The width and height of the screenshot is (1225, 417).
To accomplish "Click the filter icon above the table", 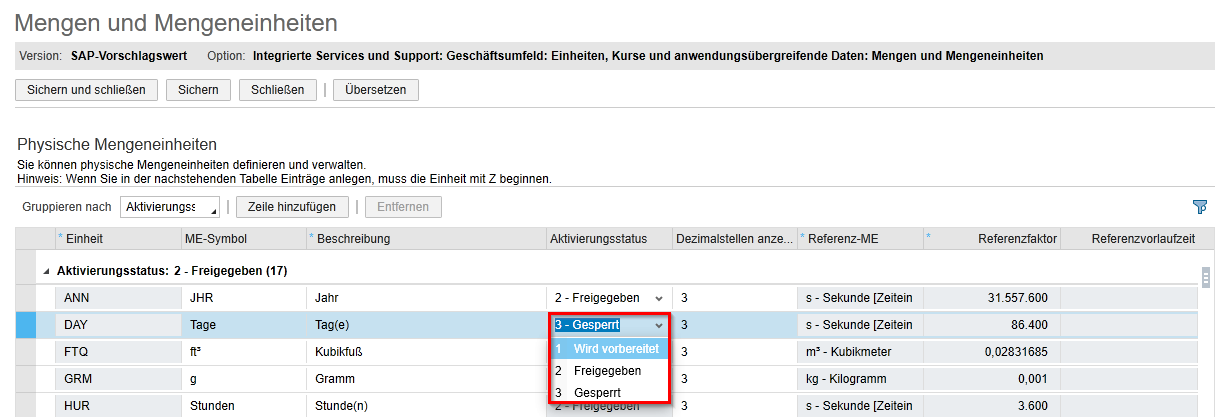I will [1200, 207].
